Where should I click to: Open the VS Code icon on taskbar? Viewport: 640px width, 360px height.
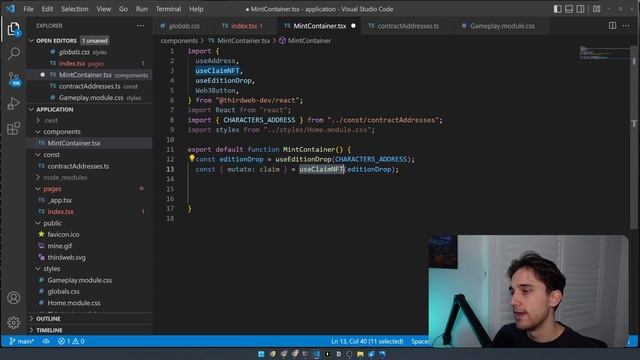point(316,354)
